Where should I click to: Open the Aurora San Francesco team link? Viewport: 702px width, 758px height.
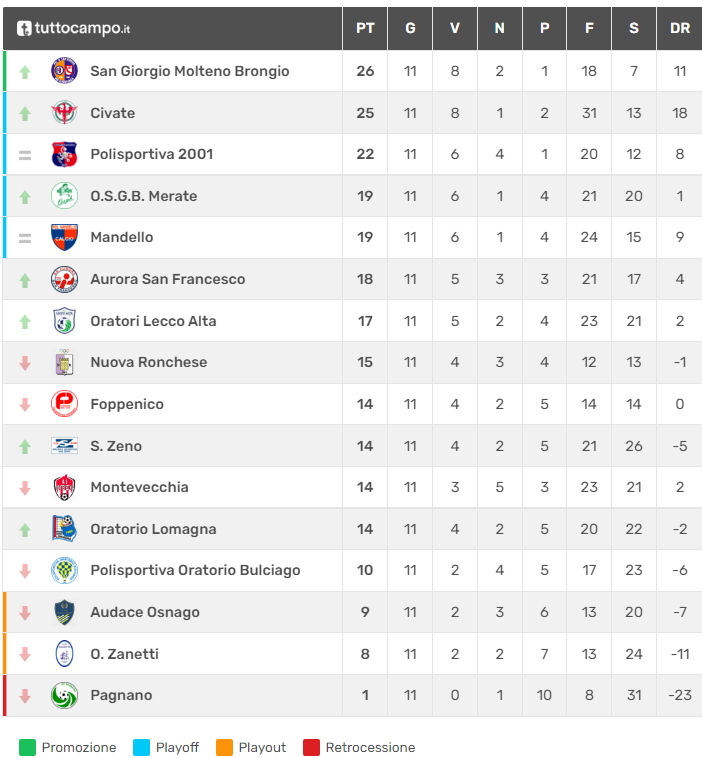167,279
